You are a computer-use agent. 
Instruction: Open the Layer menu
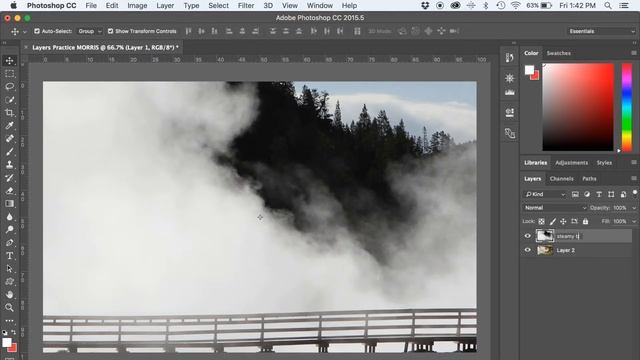pyautogui.click(x=165, y=5)
